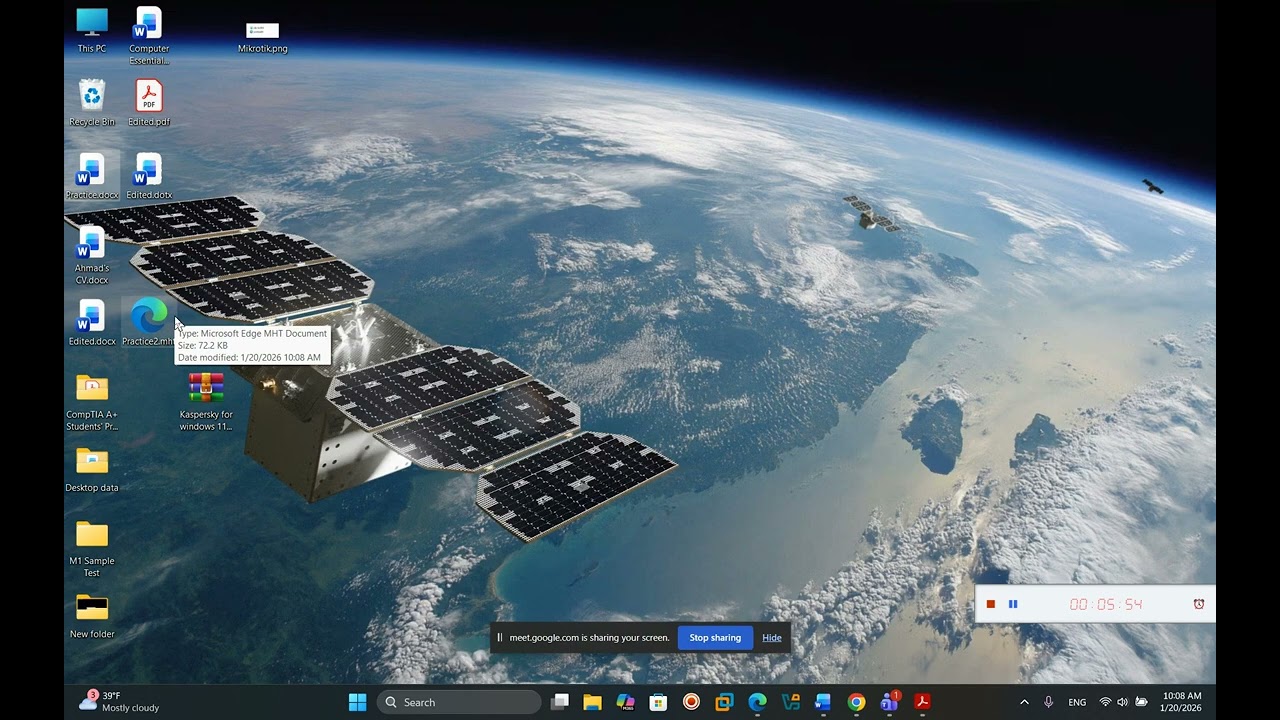Open the red screen recorder taskbar icon
Screen dimensions: 1280x720
(x=691, y=702)
